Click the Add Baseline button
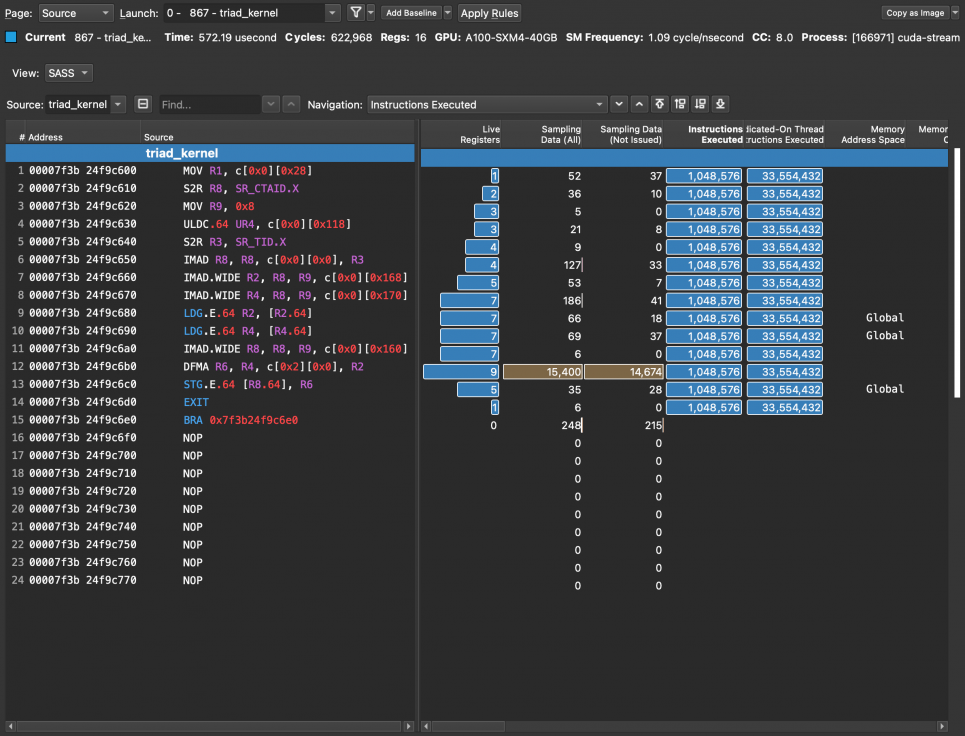Image resolution: width=965 pixels, height=736 pixels. pos(411,13)
